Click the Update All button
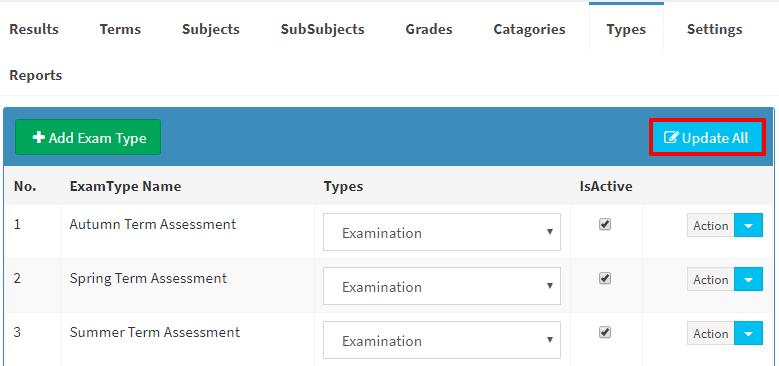 tap(707, 138)
